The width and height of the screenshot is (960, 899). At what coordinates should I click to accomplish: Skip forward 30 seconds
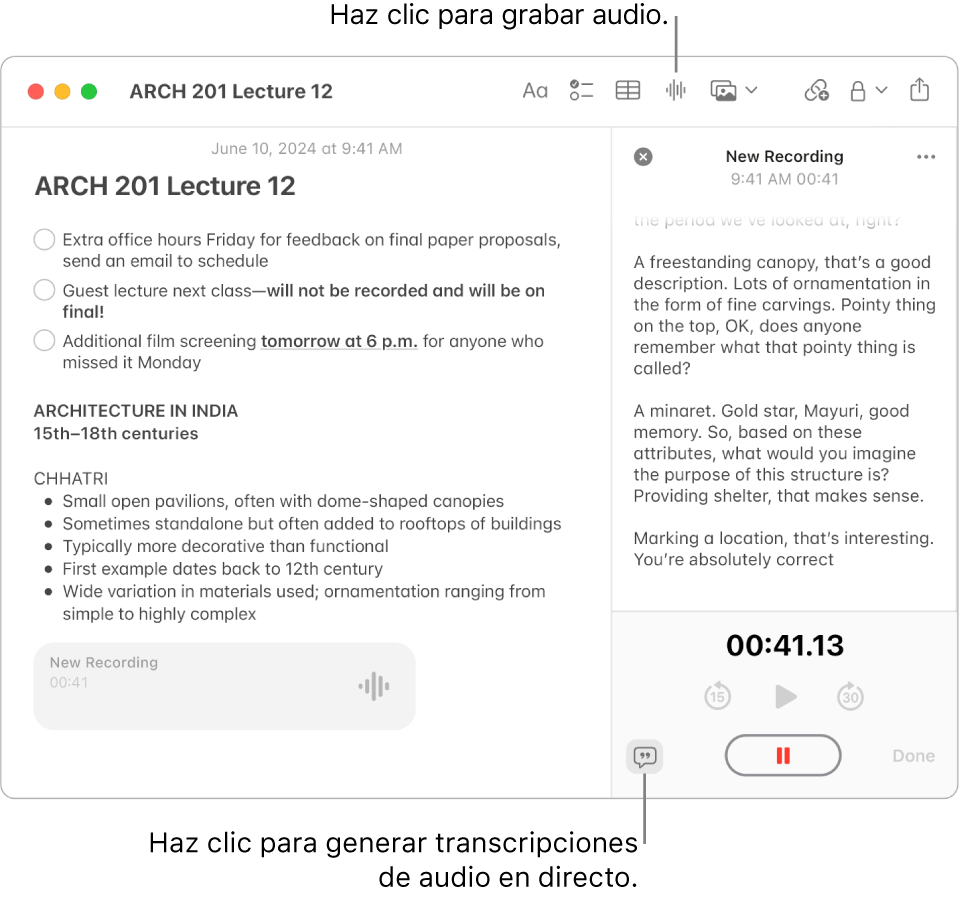[x=850, y=696]
